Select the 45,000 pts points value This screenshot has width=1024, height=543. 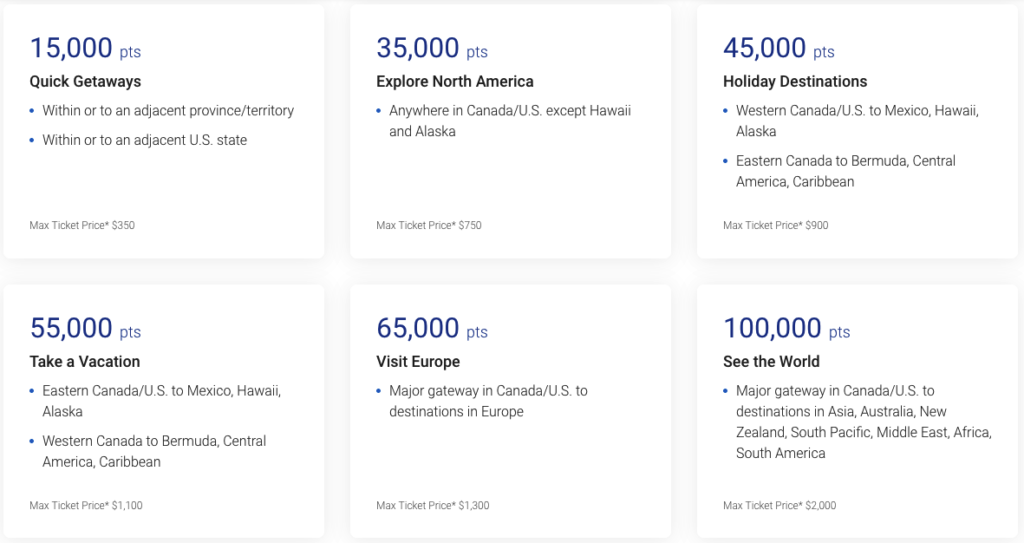pos(778,48)
